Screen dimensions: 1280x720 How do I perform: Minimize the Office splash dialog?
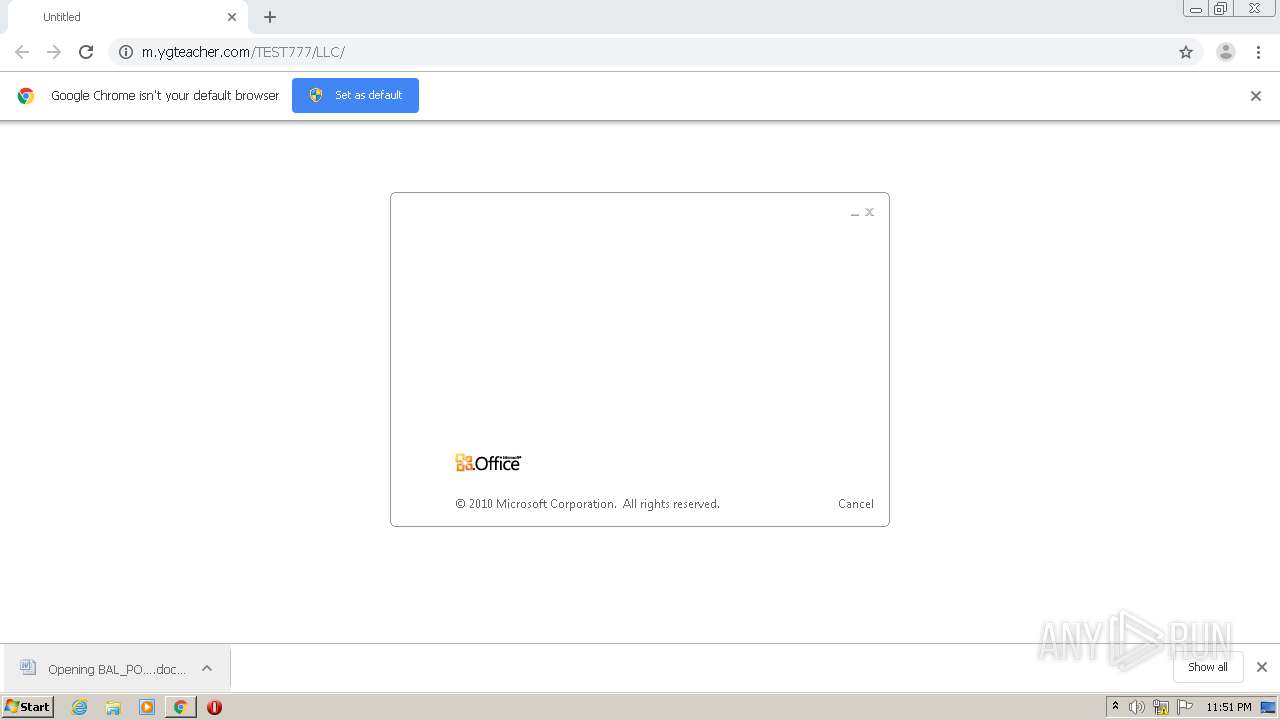[855, 213]
